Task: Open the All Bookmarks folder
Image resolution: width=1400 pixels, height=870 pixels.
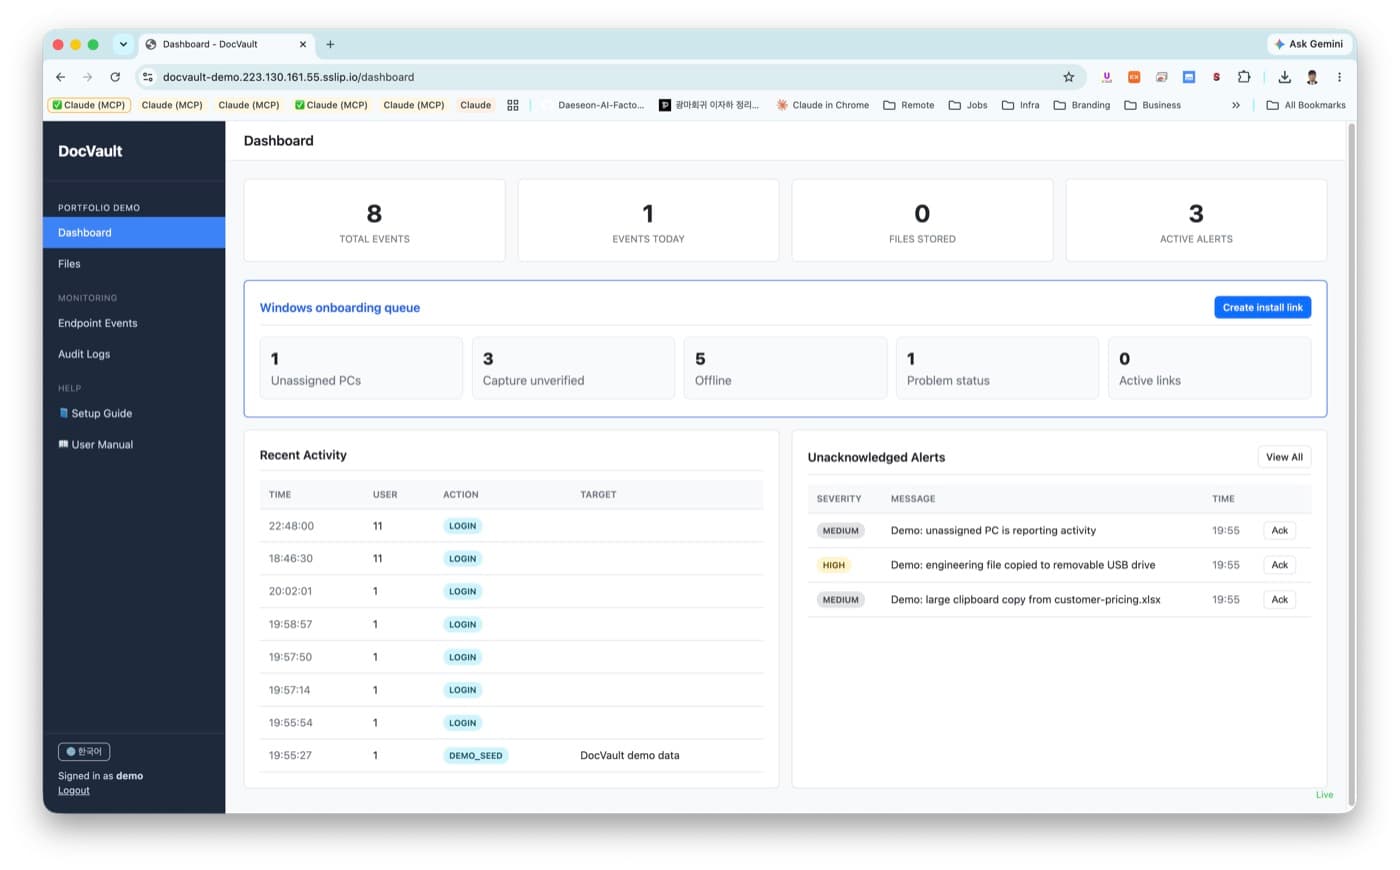Action: [1306, 105]
